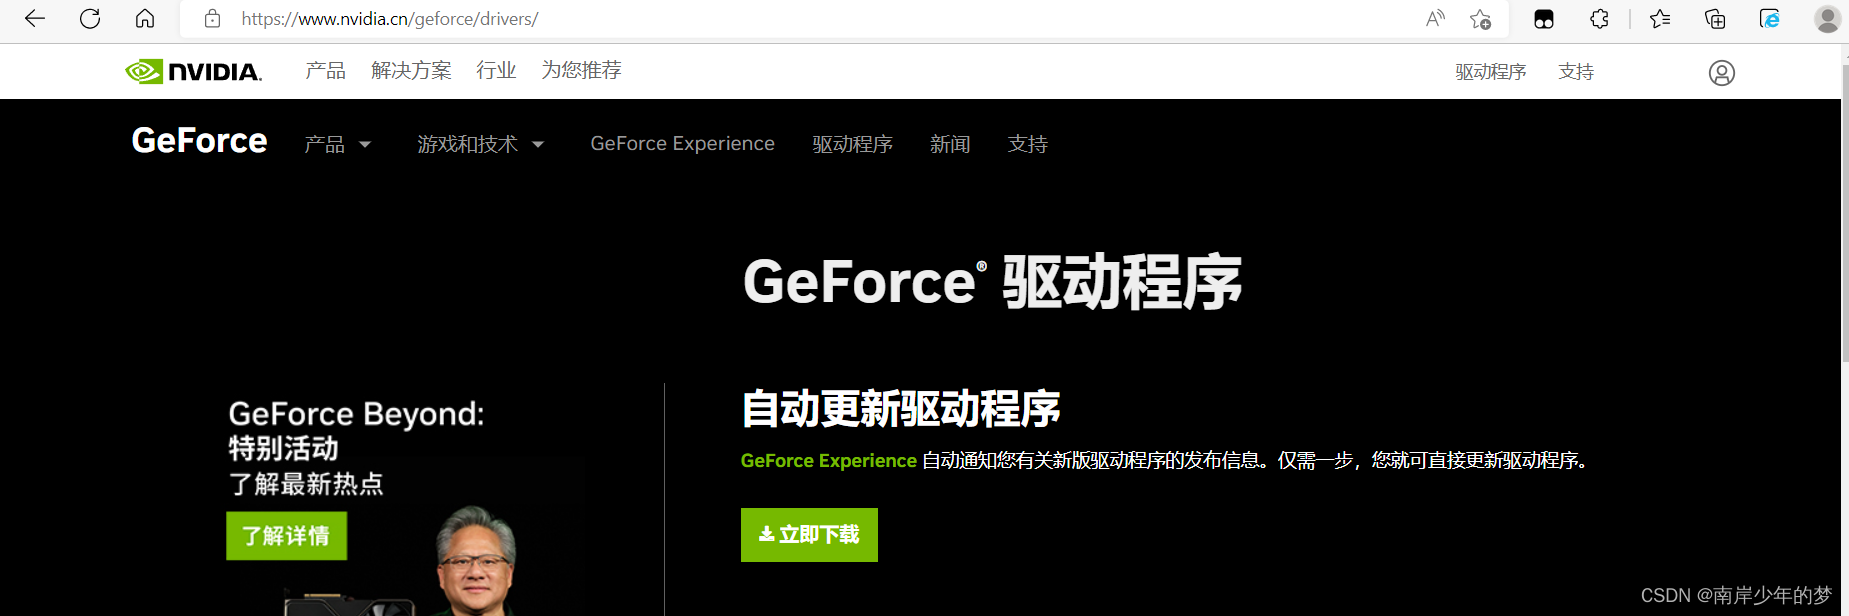Open 为您推荐 in the top menu
The image size is (1849, 616).
click(x=581, y=70)
